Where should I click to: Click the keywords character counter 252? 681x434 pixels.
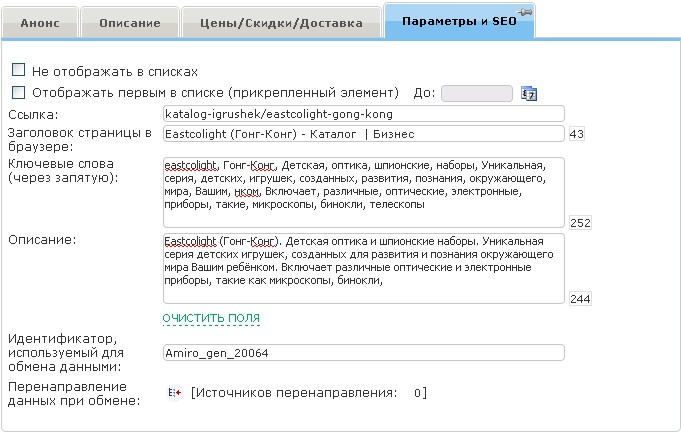click(579, 222)
